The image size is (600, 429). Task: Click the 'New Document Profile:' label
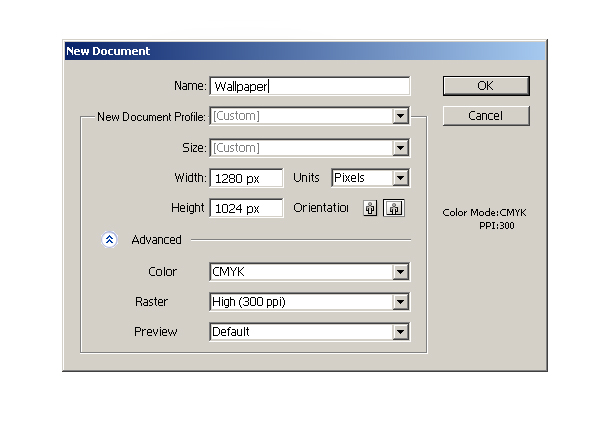[151, 117]
